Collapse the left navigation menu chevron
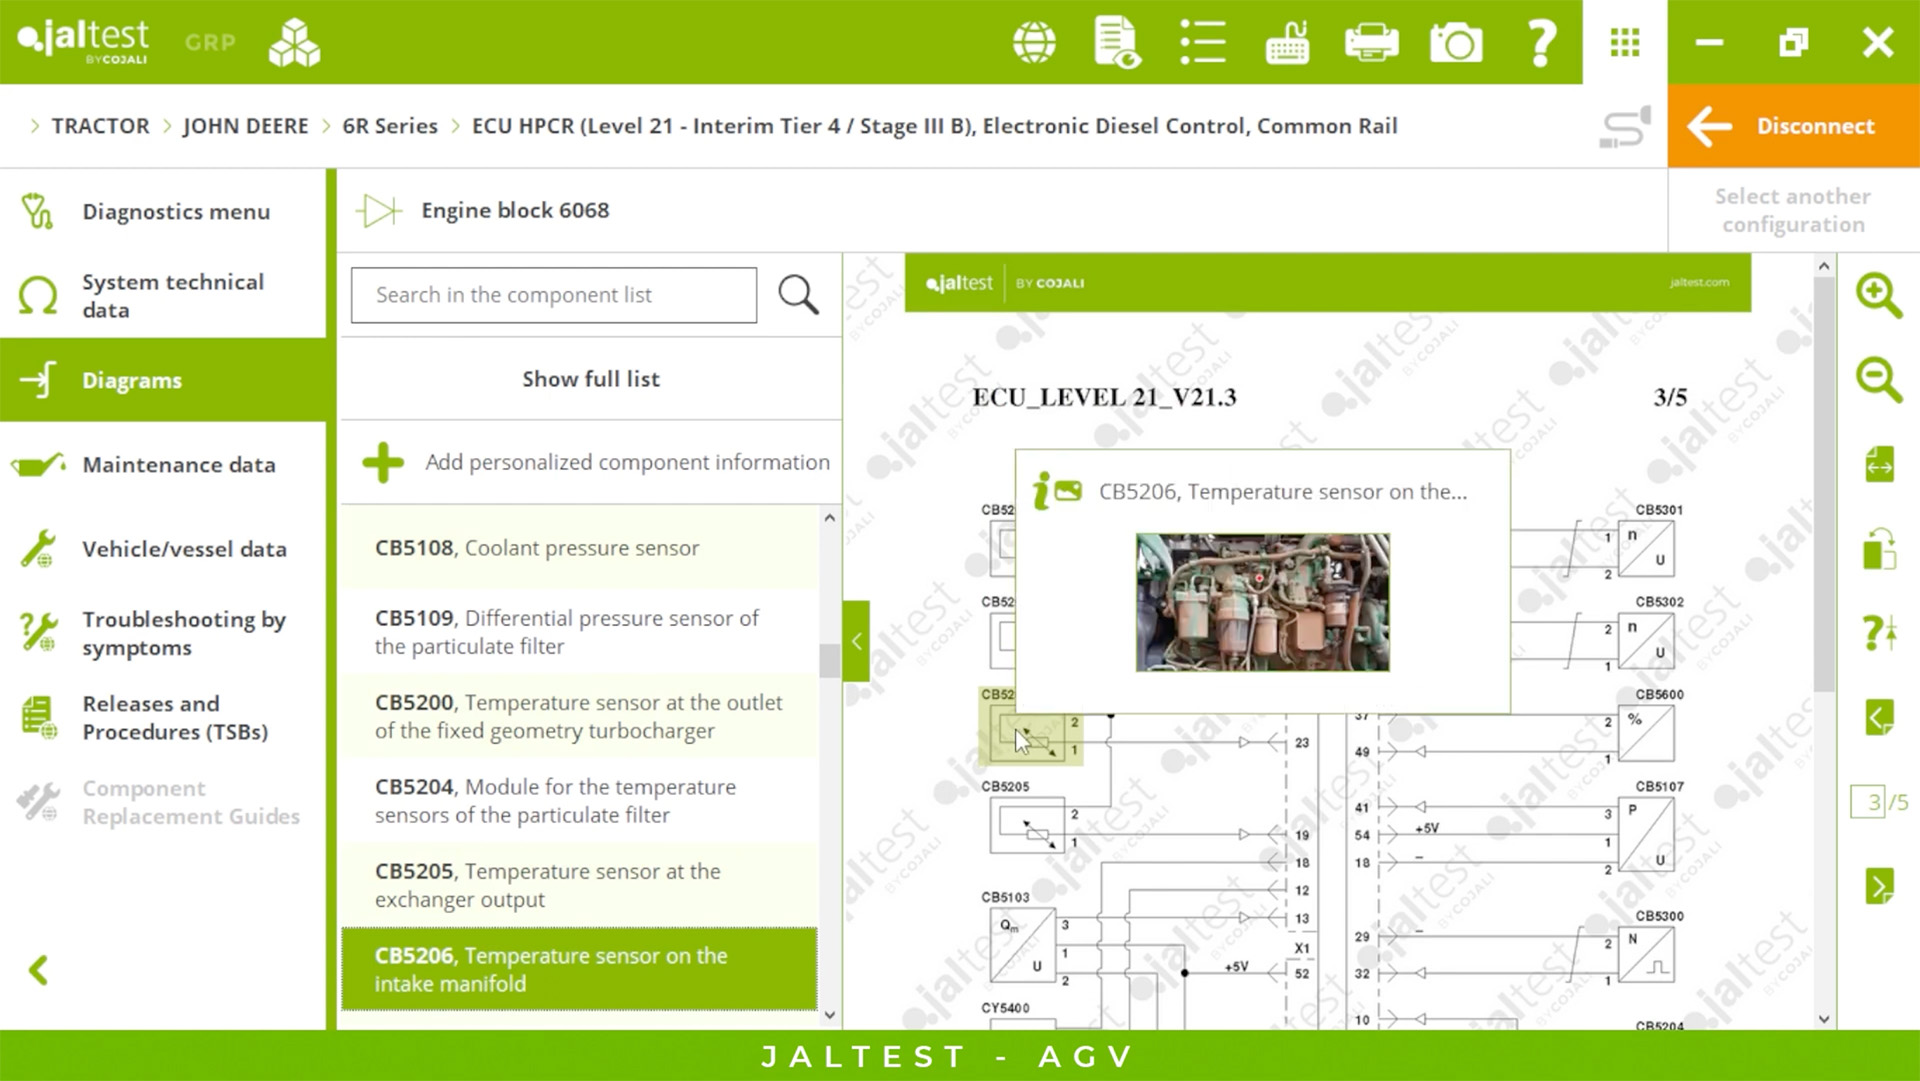The image size is (1920, 1081). (x=39, y=969)
